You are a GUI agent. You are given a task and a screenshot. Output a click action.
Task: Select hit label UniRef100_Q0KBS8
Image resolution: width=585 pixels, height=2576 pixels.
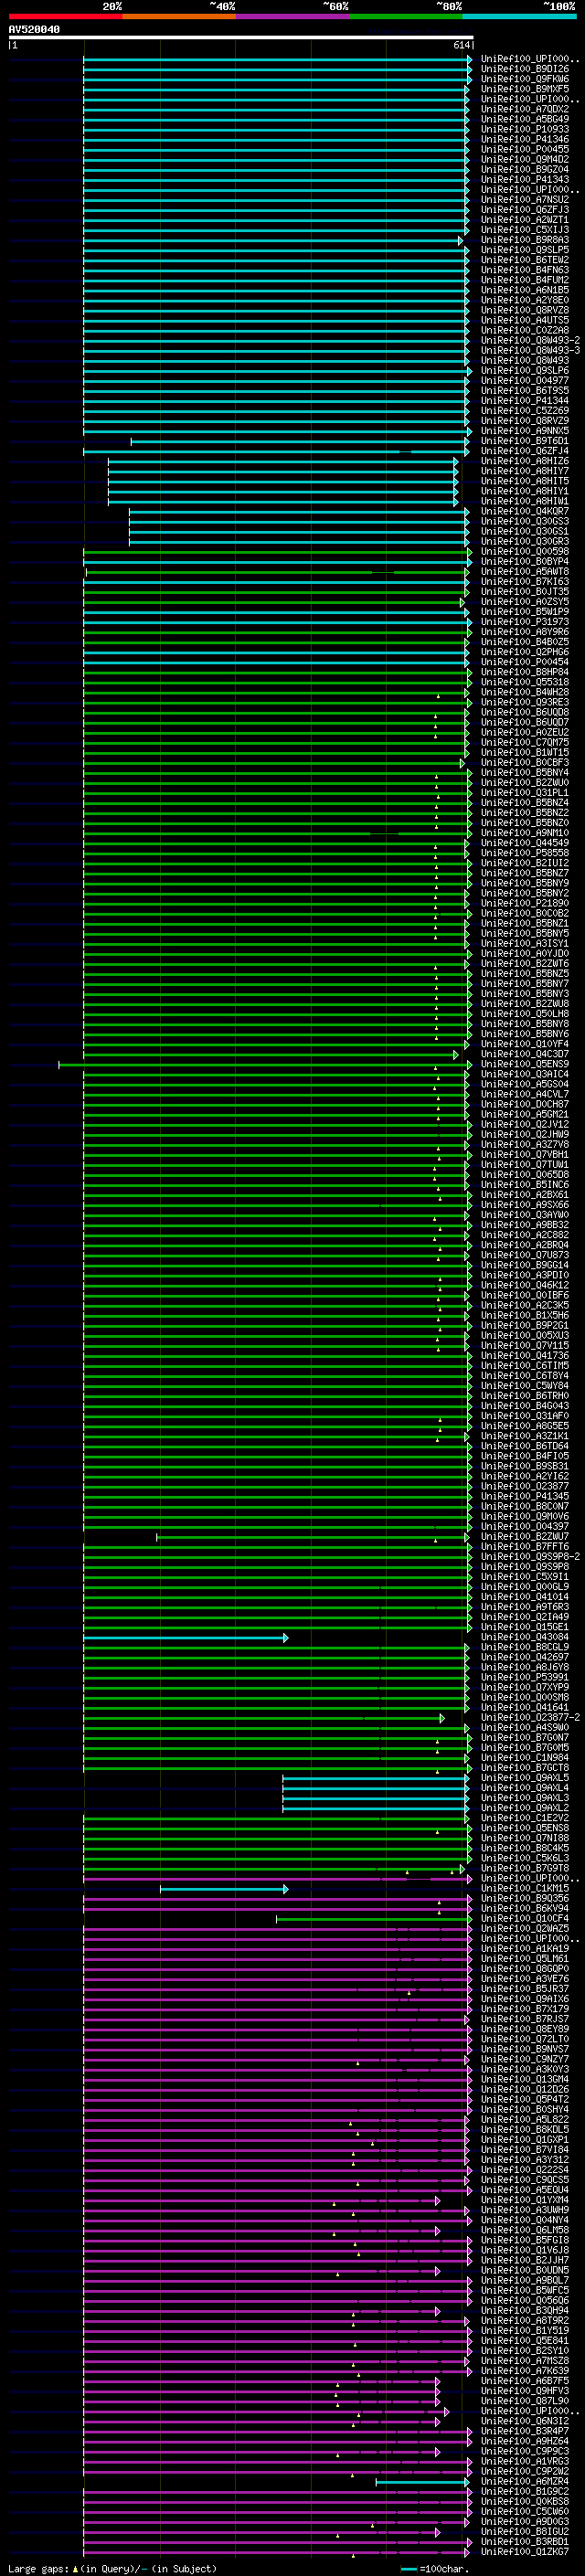(x=524, y=2503)
